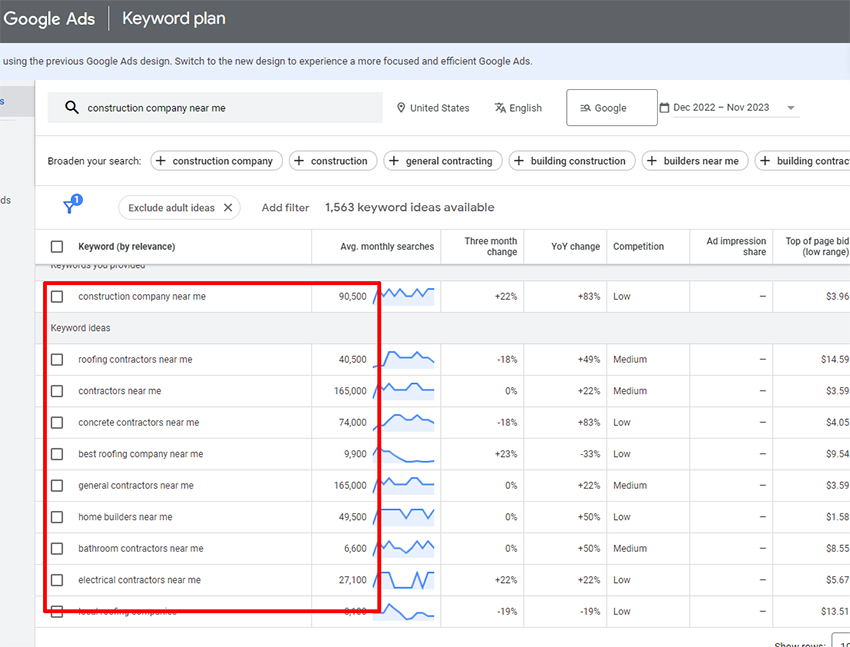850x647 pixels.
Task: Click 'electrical contractors near me' keyword text
Action: [x=139, y=580]
